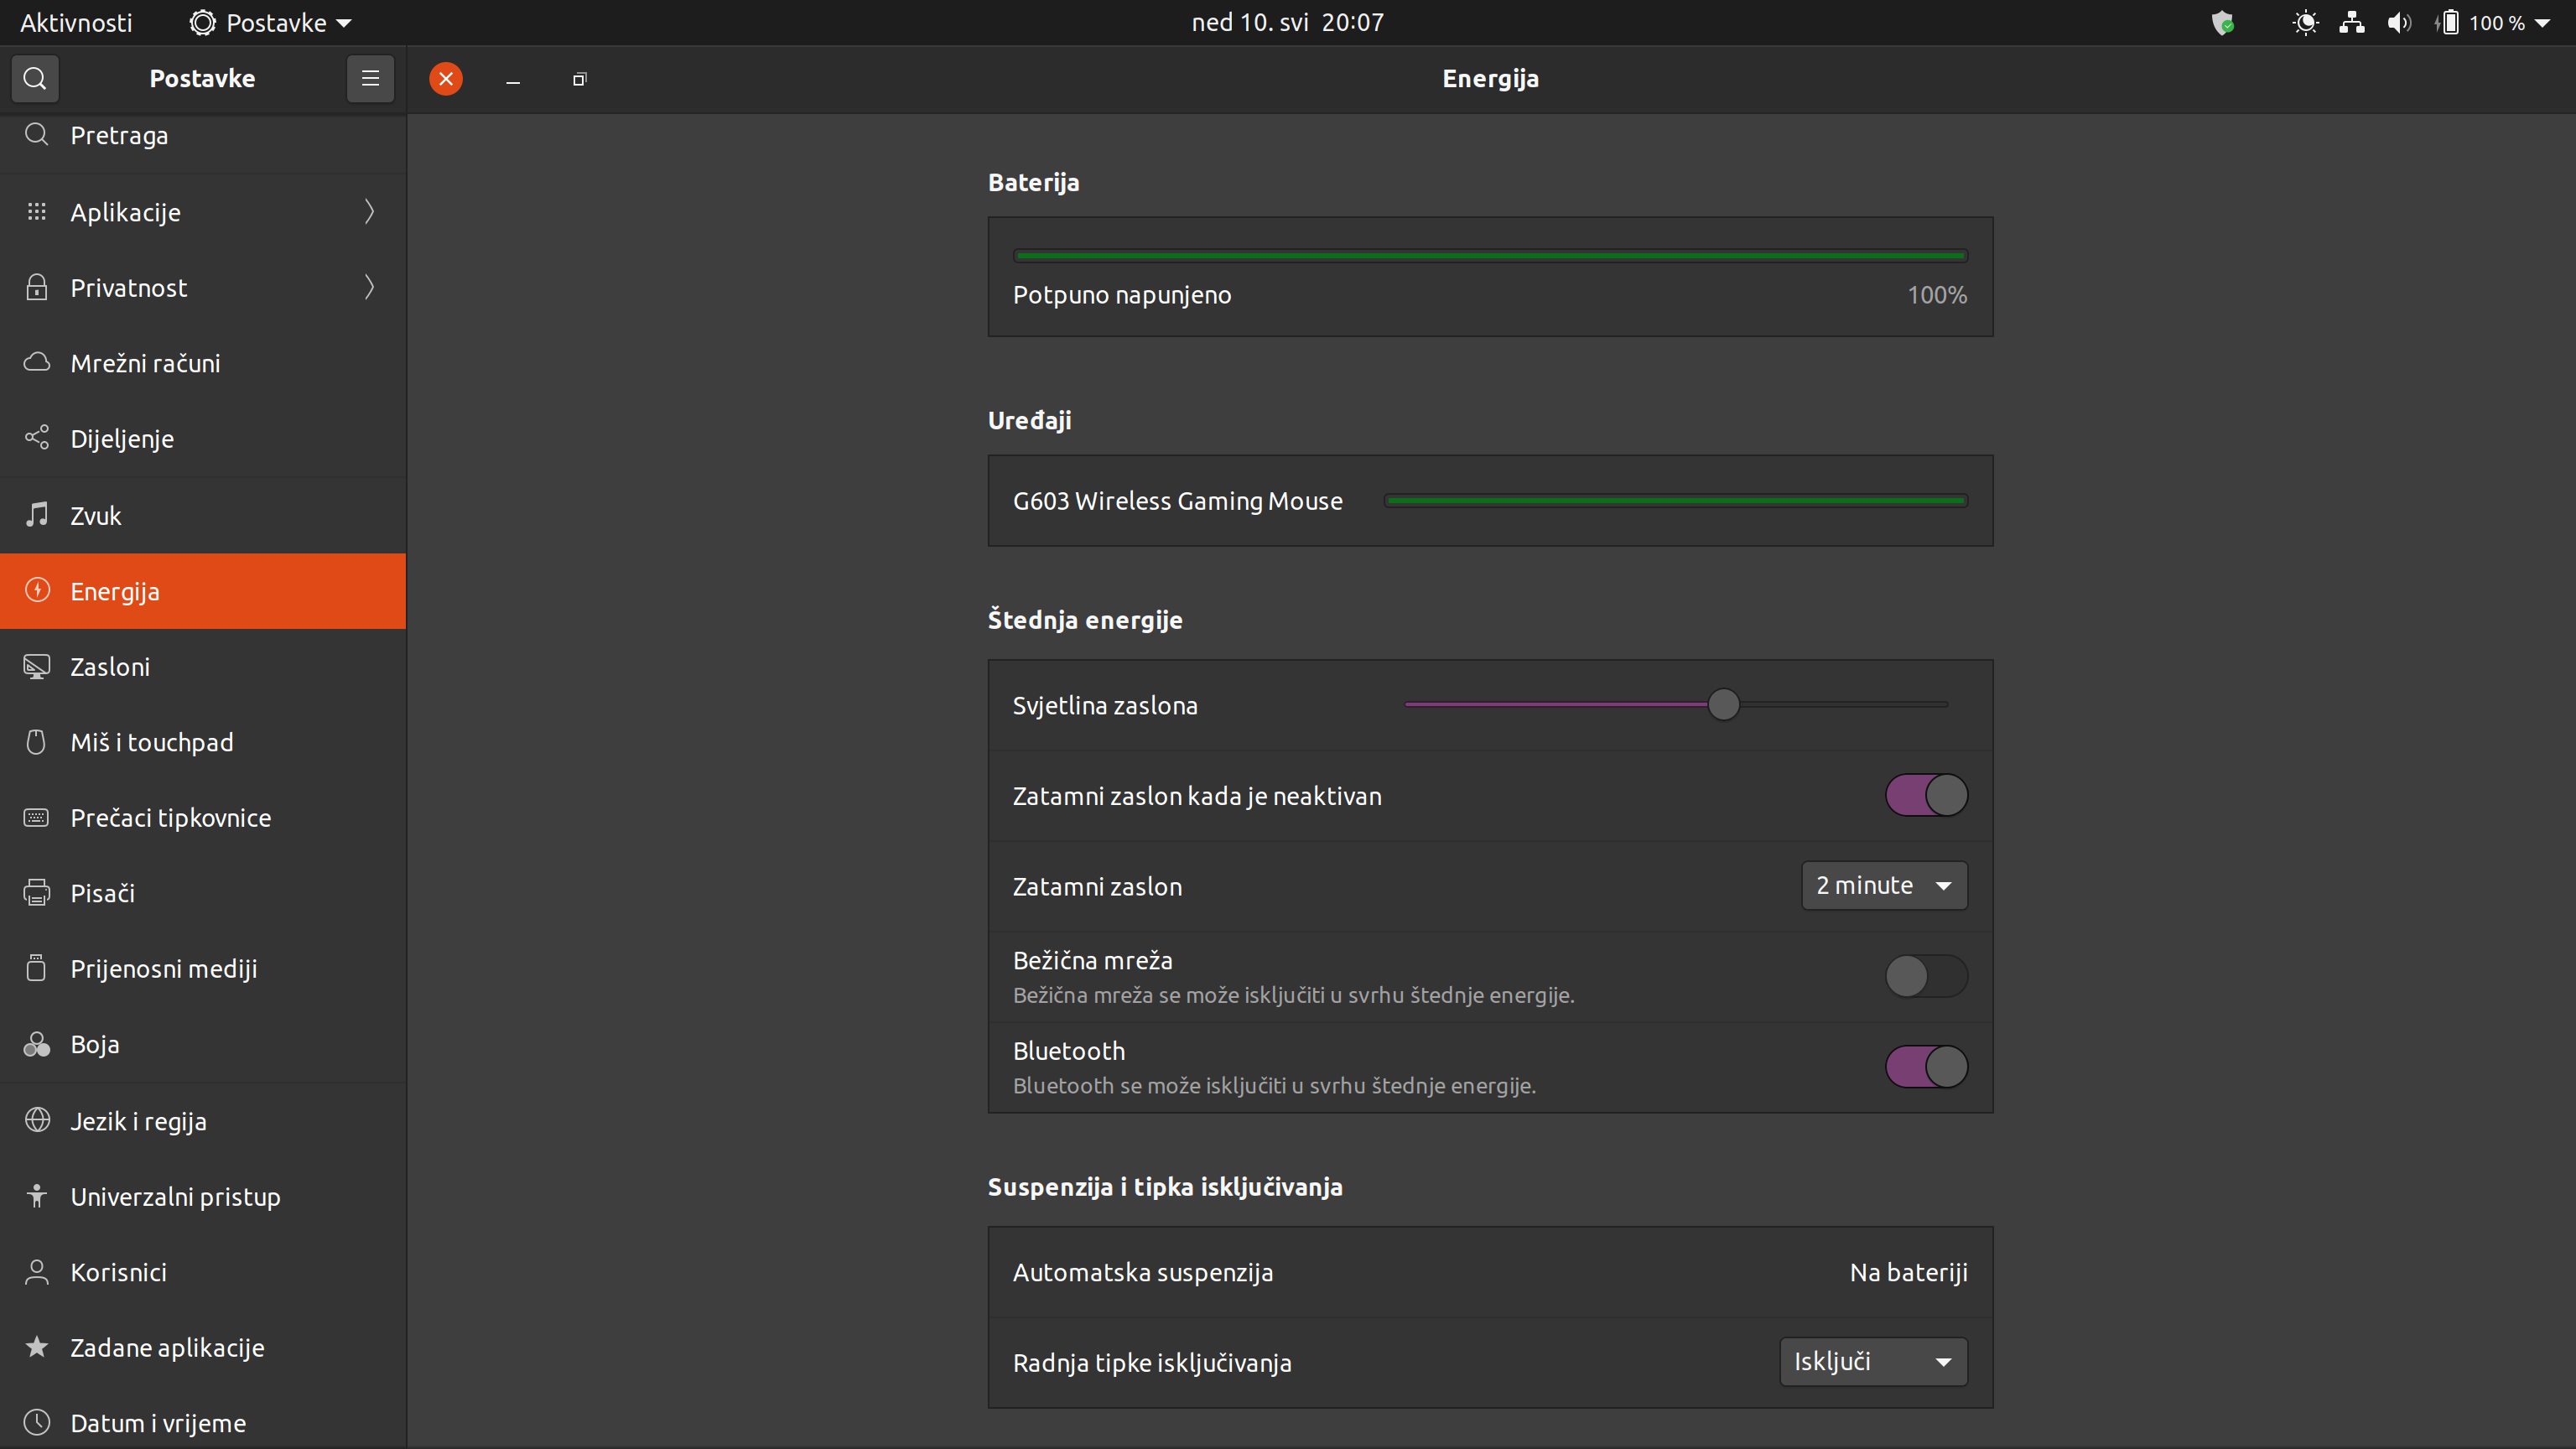Click the volume icon in top bar
The height and width of the screenshot is (1449, 2576).
(2398, 22)
